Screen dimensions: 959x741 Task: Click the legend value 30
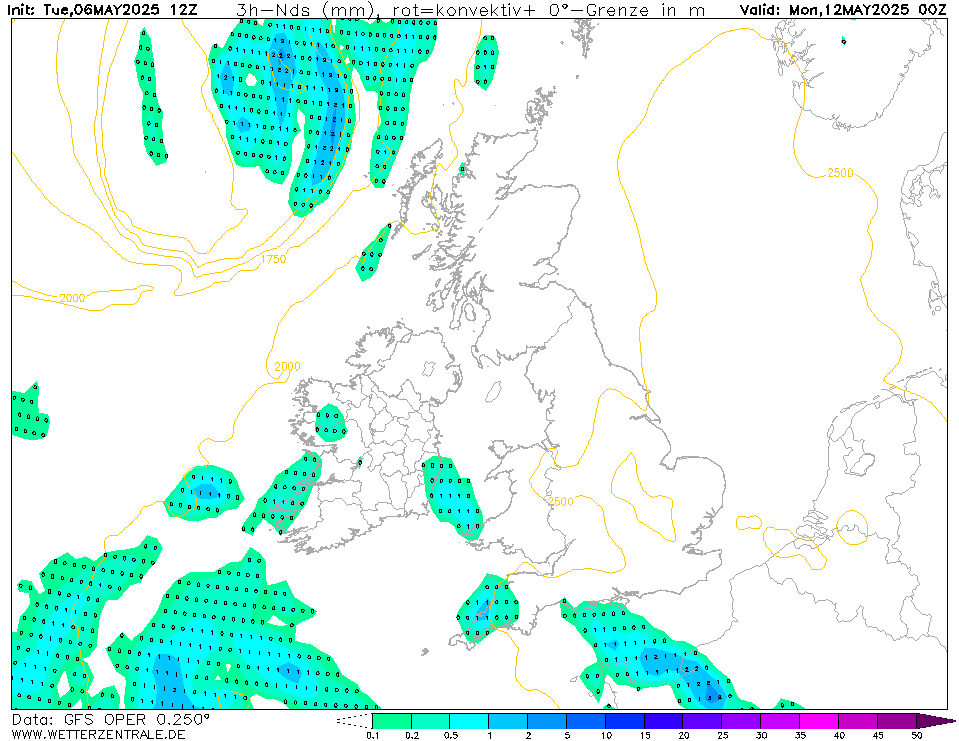(761, 735)
